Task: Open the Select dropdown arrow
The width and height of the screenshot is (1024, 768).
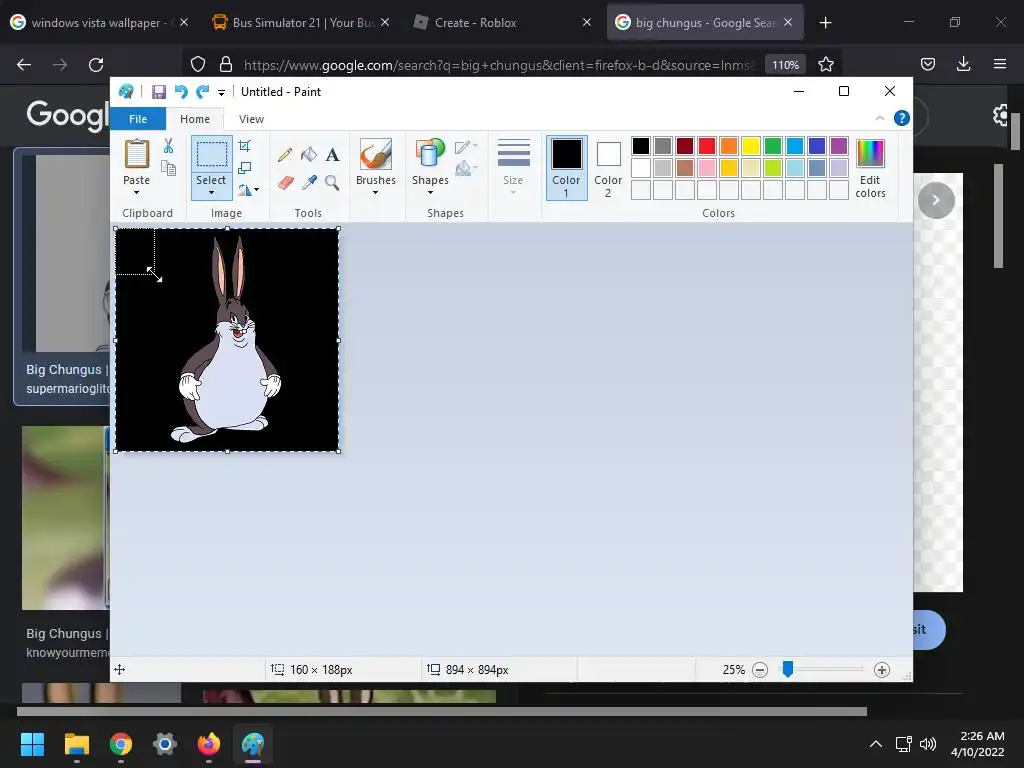Action: click(211, 192)
